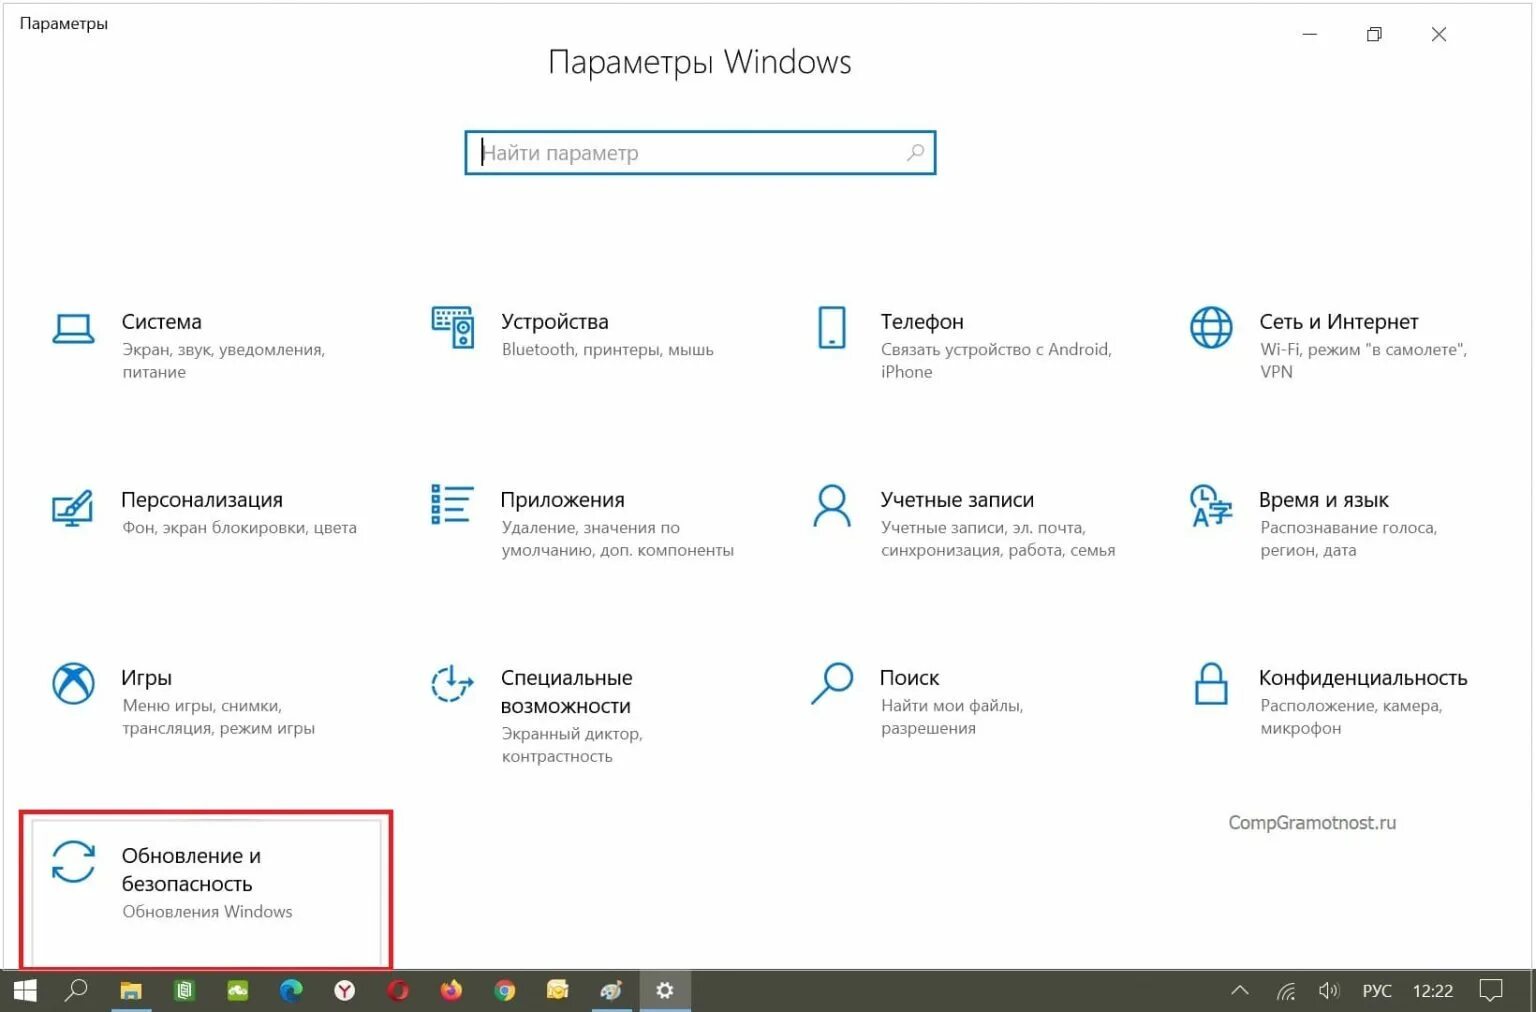Viewport: 1536px width, 1012px height.
Task: Open the Персонализация settings category
Action: [205, 512]
